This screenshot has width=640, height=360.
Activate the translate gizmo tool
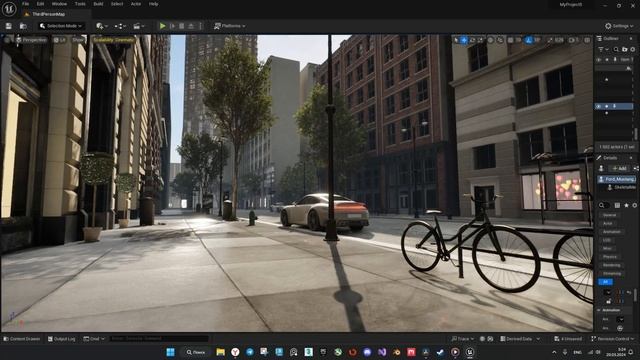pyautogui.click(x=464, y=40)
